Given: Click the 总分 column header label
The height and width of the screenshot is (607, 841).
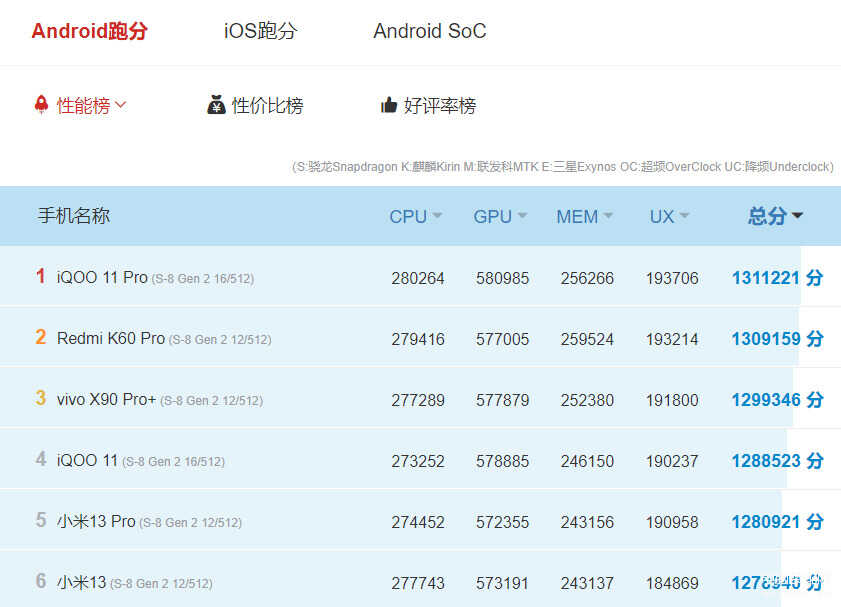Looking at the screenshot, I should (768, 216).
